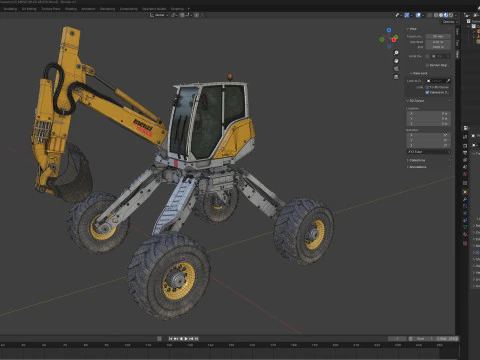The height and width of the screenshot is (360, 480).
Task: Switch to the Shading workspace tab
Action: click(71, 9)
